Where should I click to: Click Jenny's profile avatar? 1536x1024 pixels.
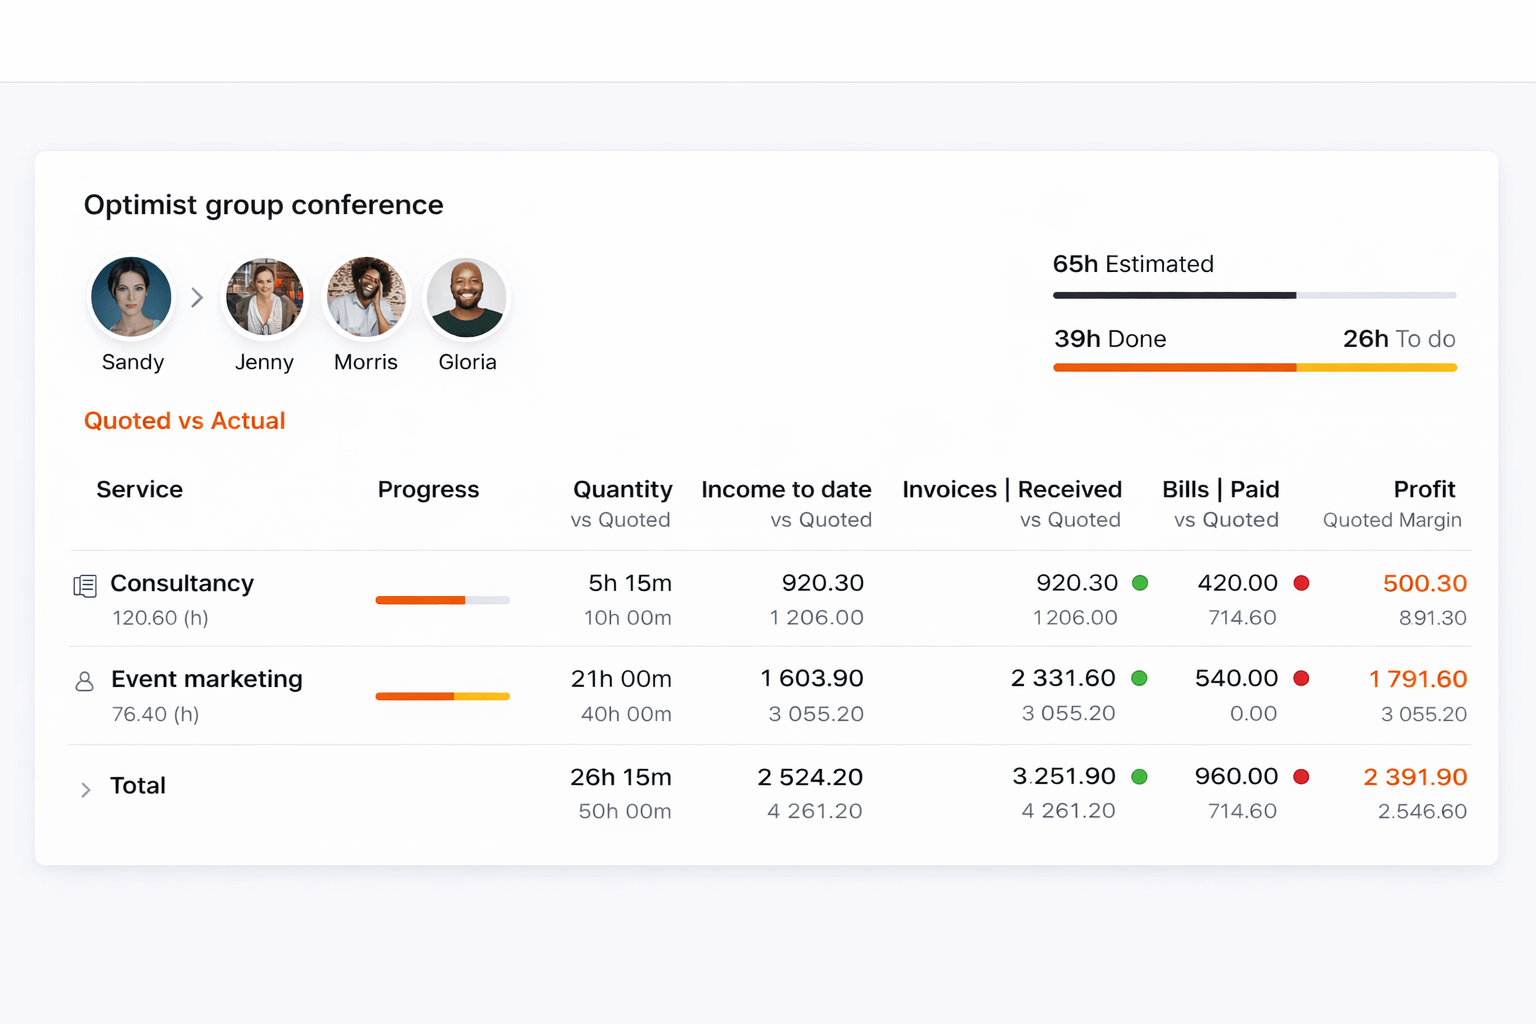(264, 298)
